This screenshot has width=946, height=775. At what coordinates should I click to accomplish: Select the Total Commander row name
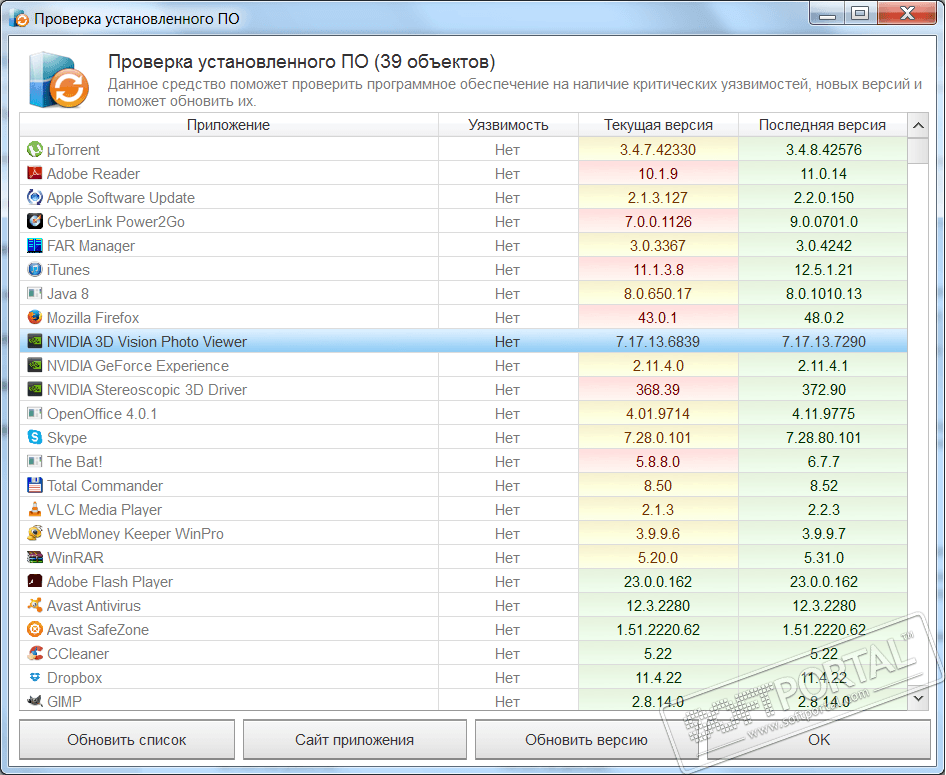click(105, 486)
